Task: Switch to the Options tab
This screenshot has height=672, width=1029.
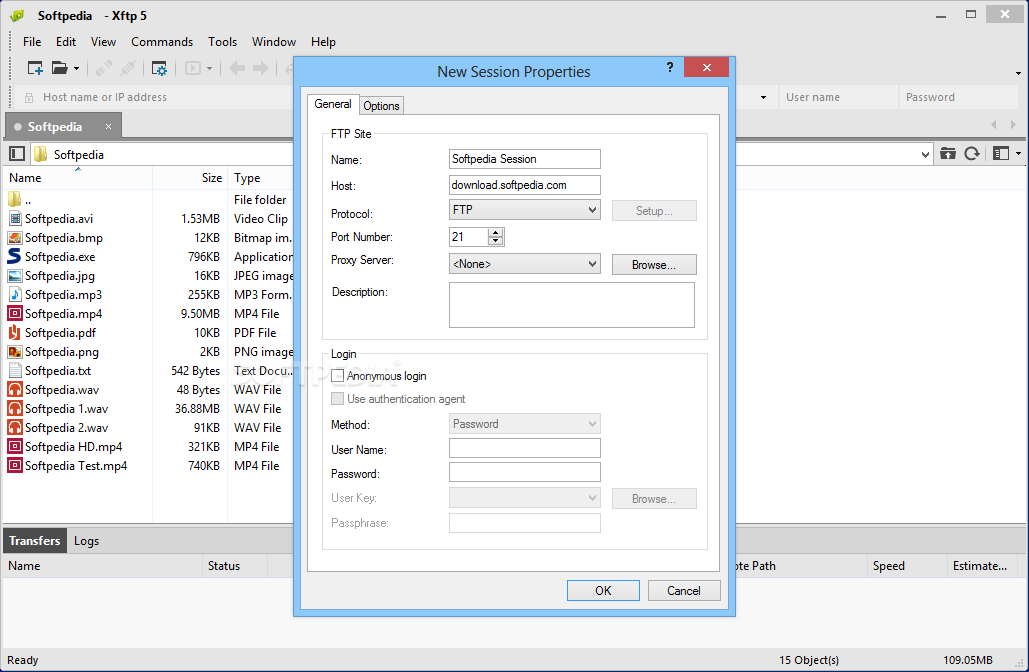Action: tap(381, 106)
